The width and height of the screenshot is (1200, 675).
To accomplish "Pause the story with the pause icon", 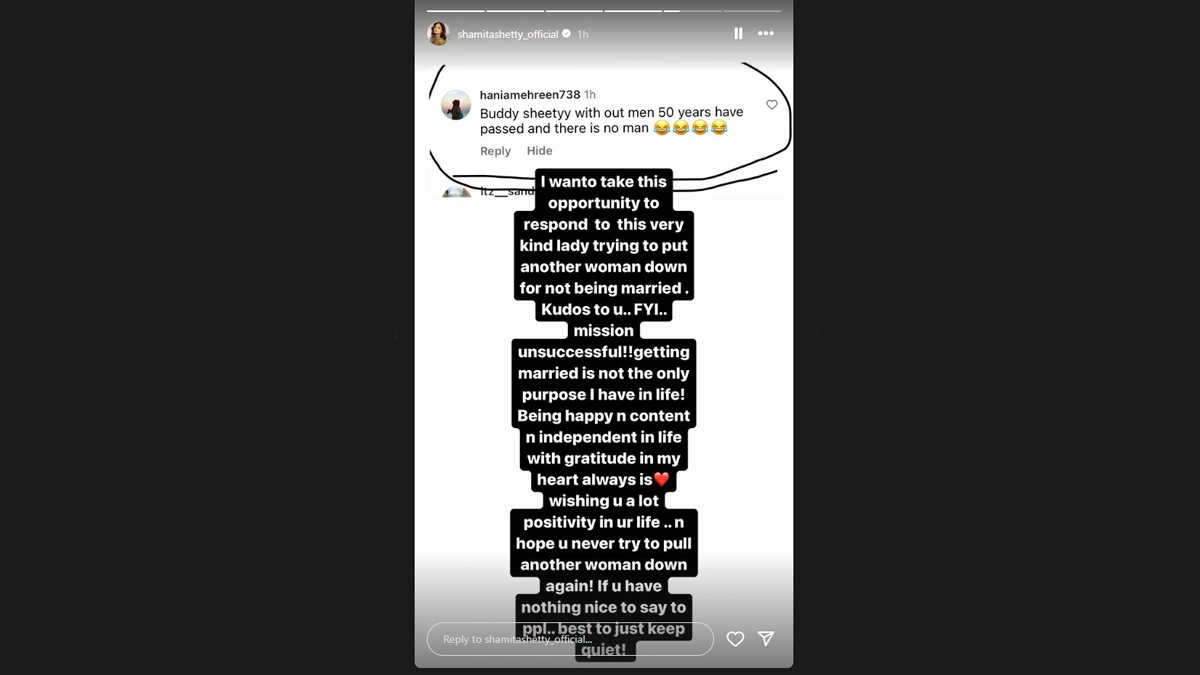I will [738, 33].
